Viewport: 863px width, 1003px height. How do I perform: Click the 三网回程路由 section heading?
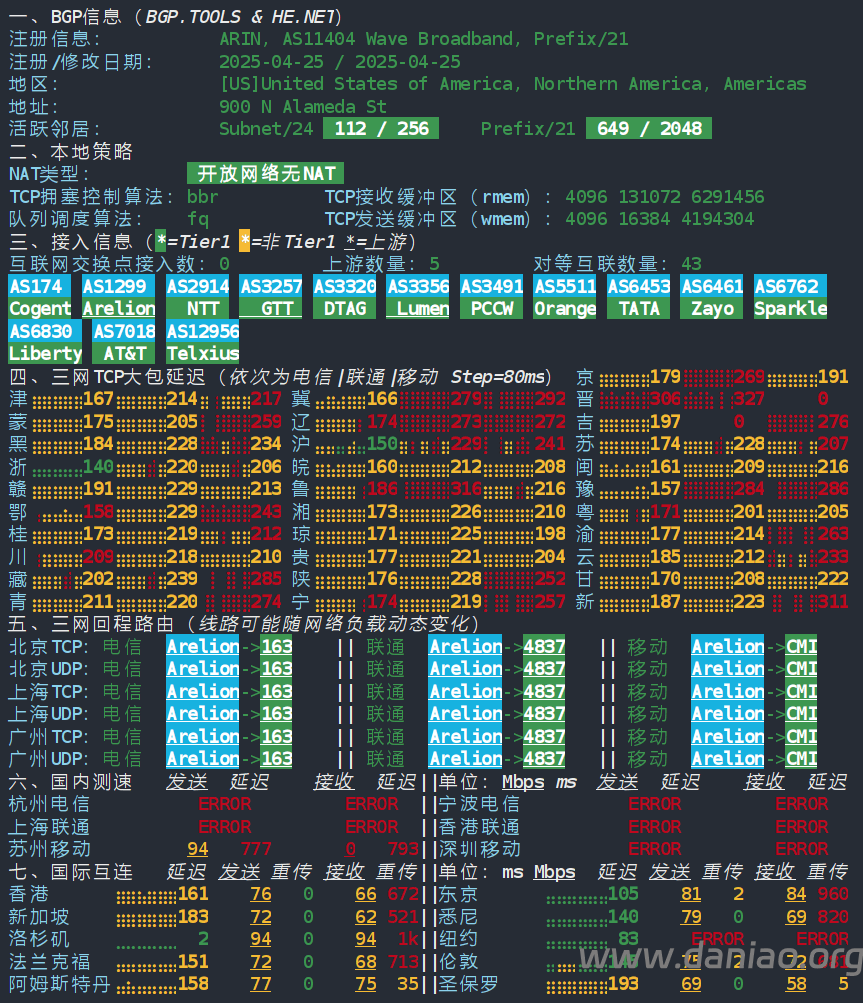tap(242, 624)
